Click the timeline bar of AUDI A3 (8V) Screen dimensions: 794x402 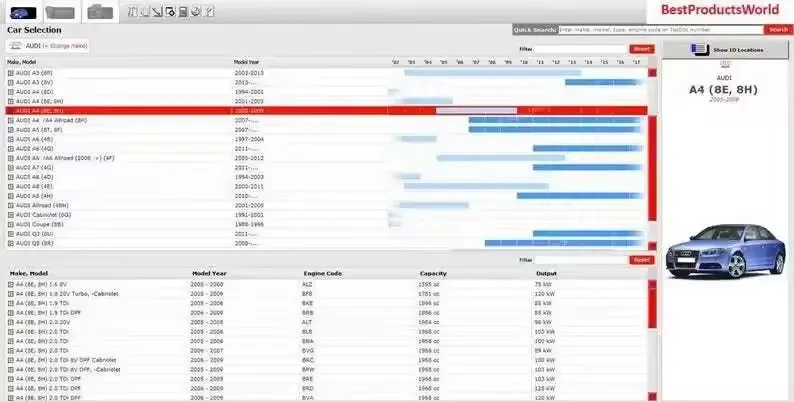(x=604, y=83)
